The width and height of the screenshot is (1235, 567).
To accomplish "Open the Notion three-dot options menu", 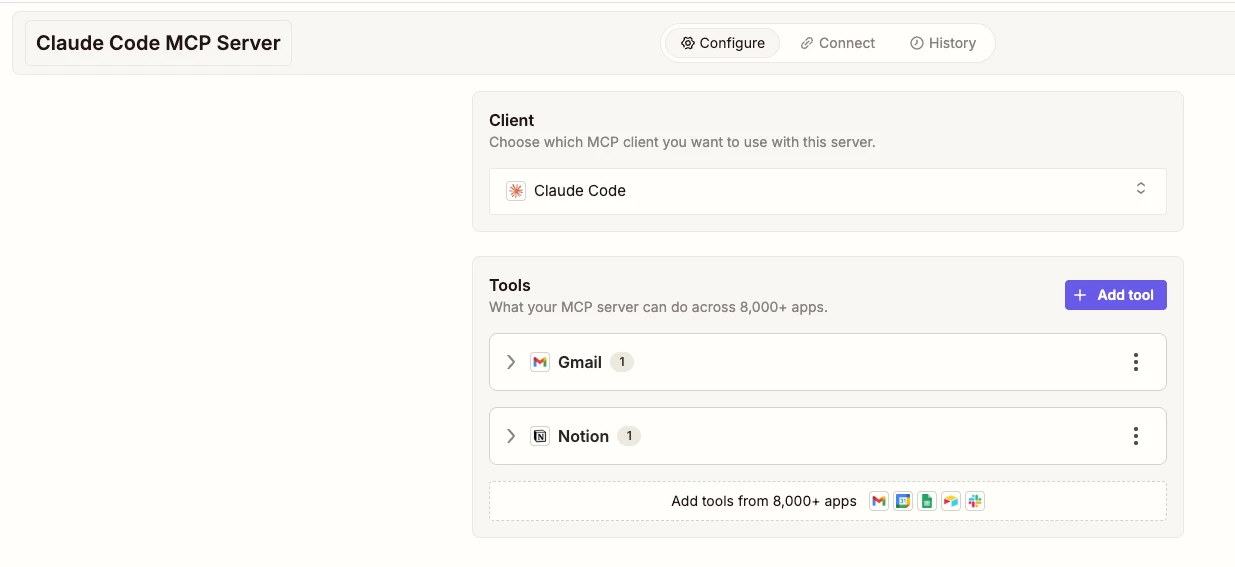I will click(x=1135, y=436).
